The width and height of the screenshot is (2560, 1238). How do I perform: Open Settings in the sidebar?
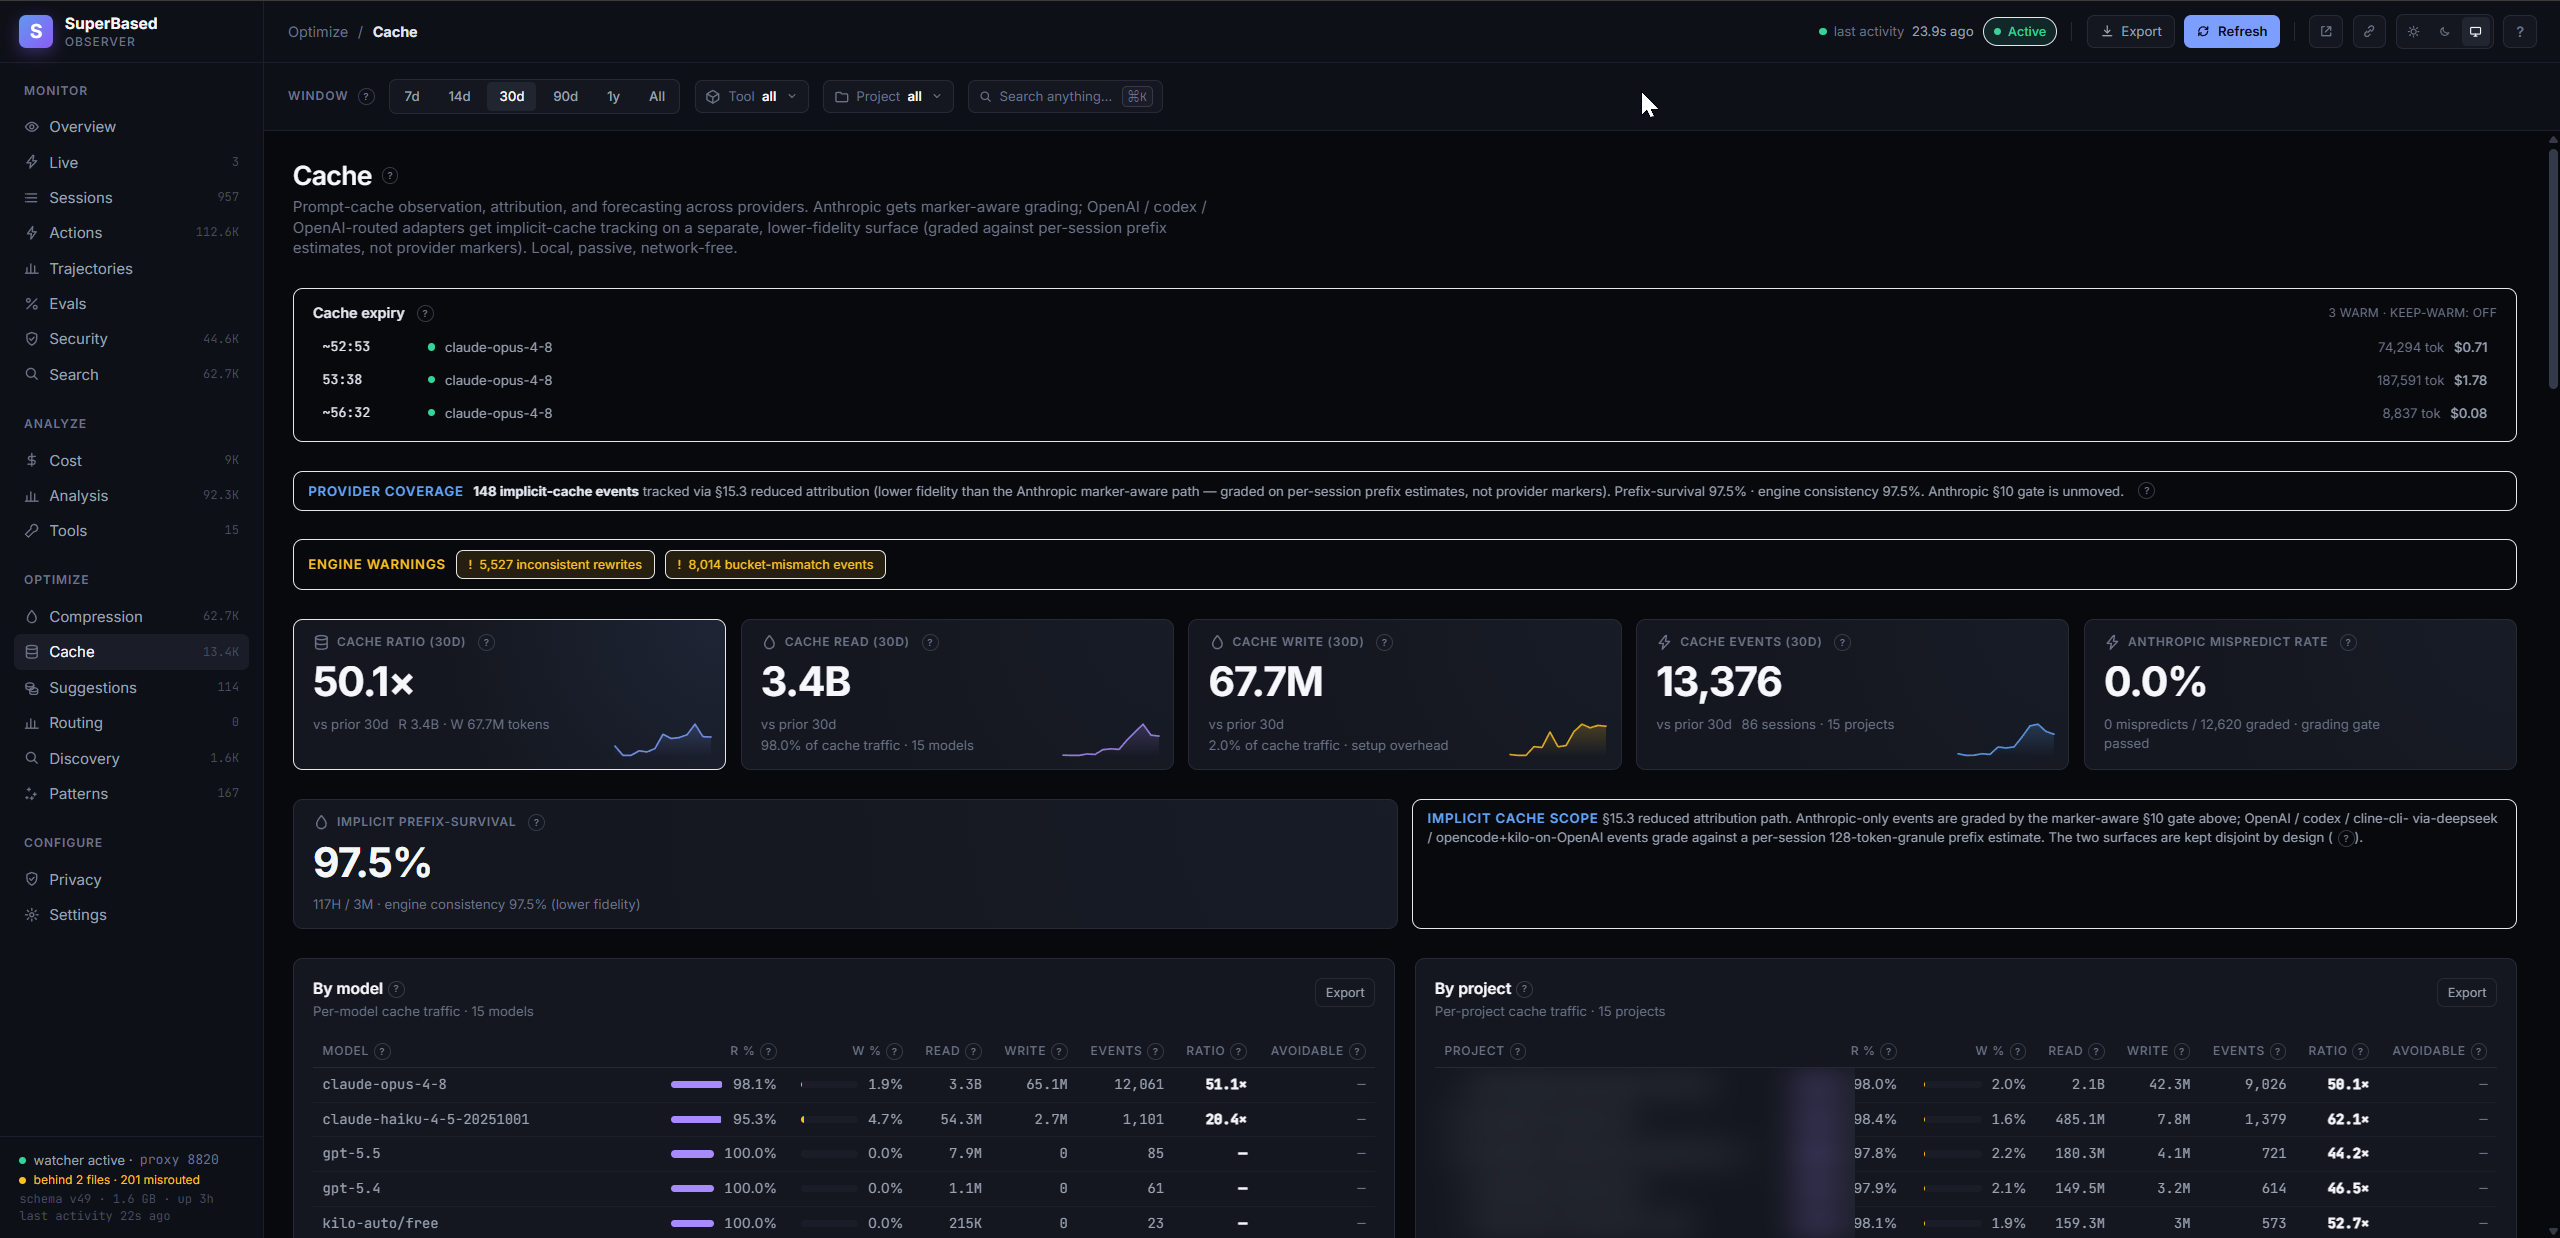[x=131, y=915]
